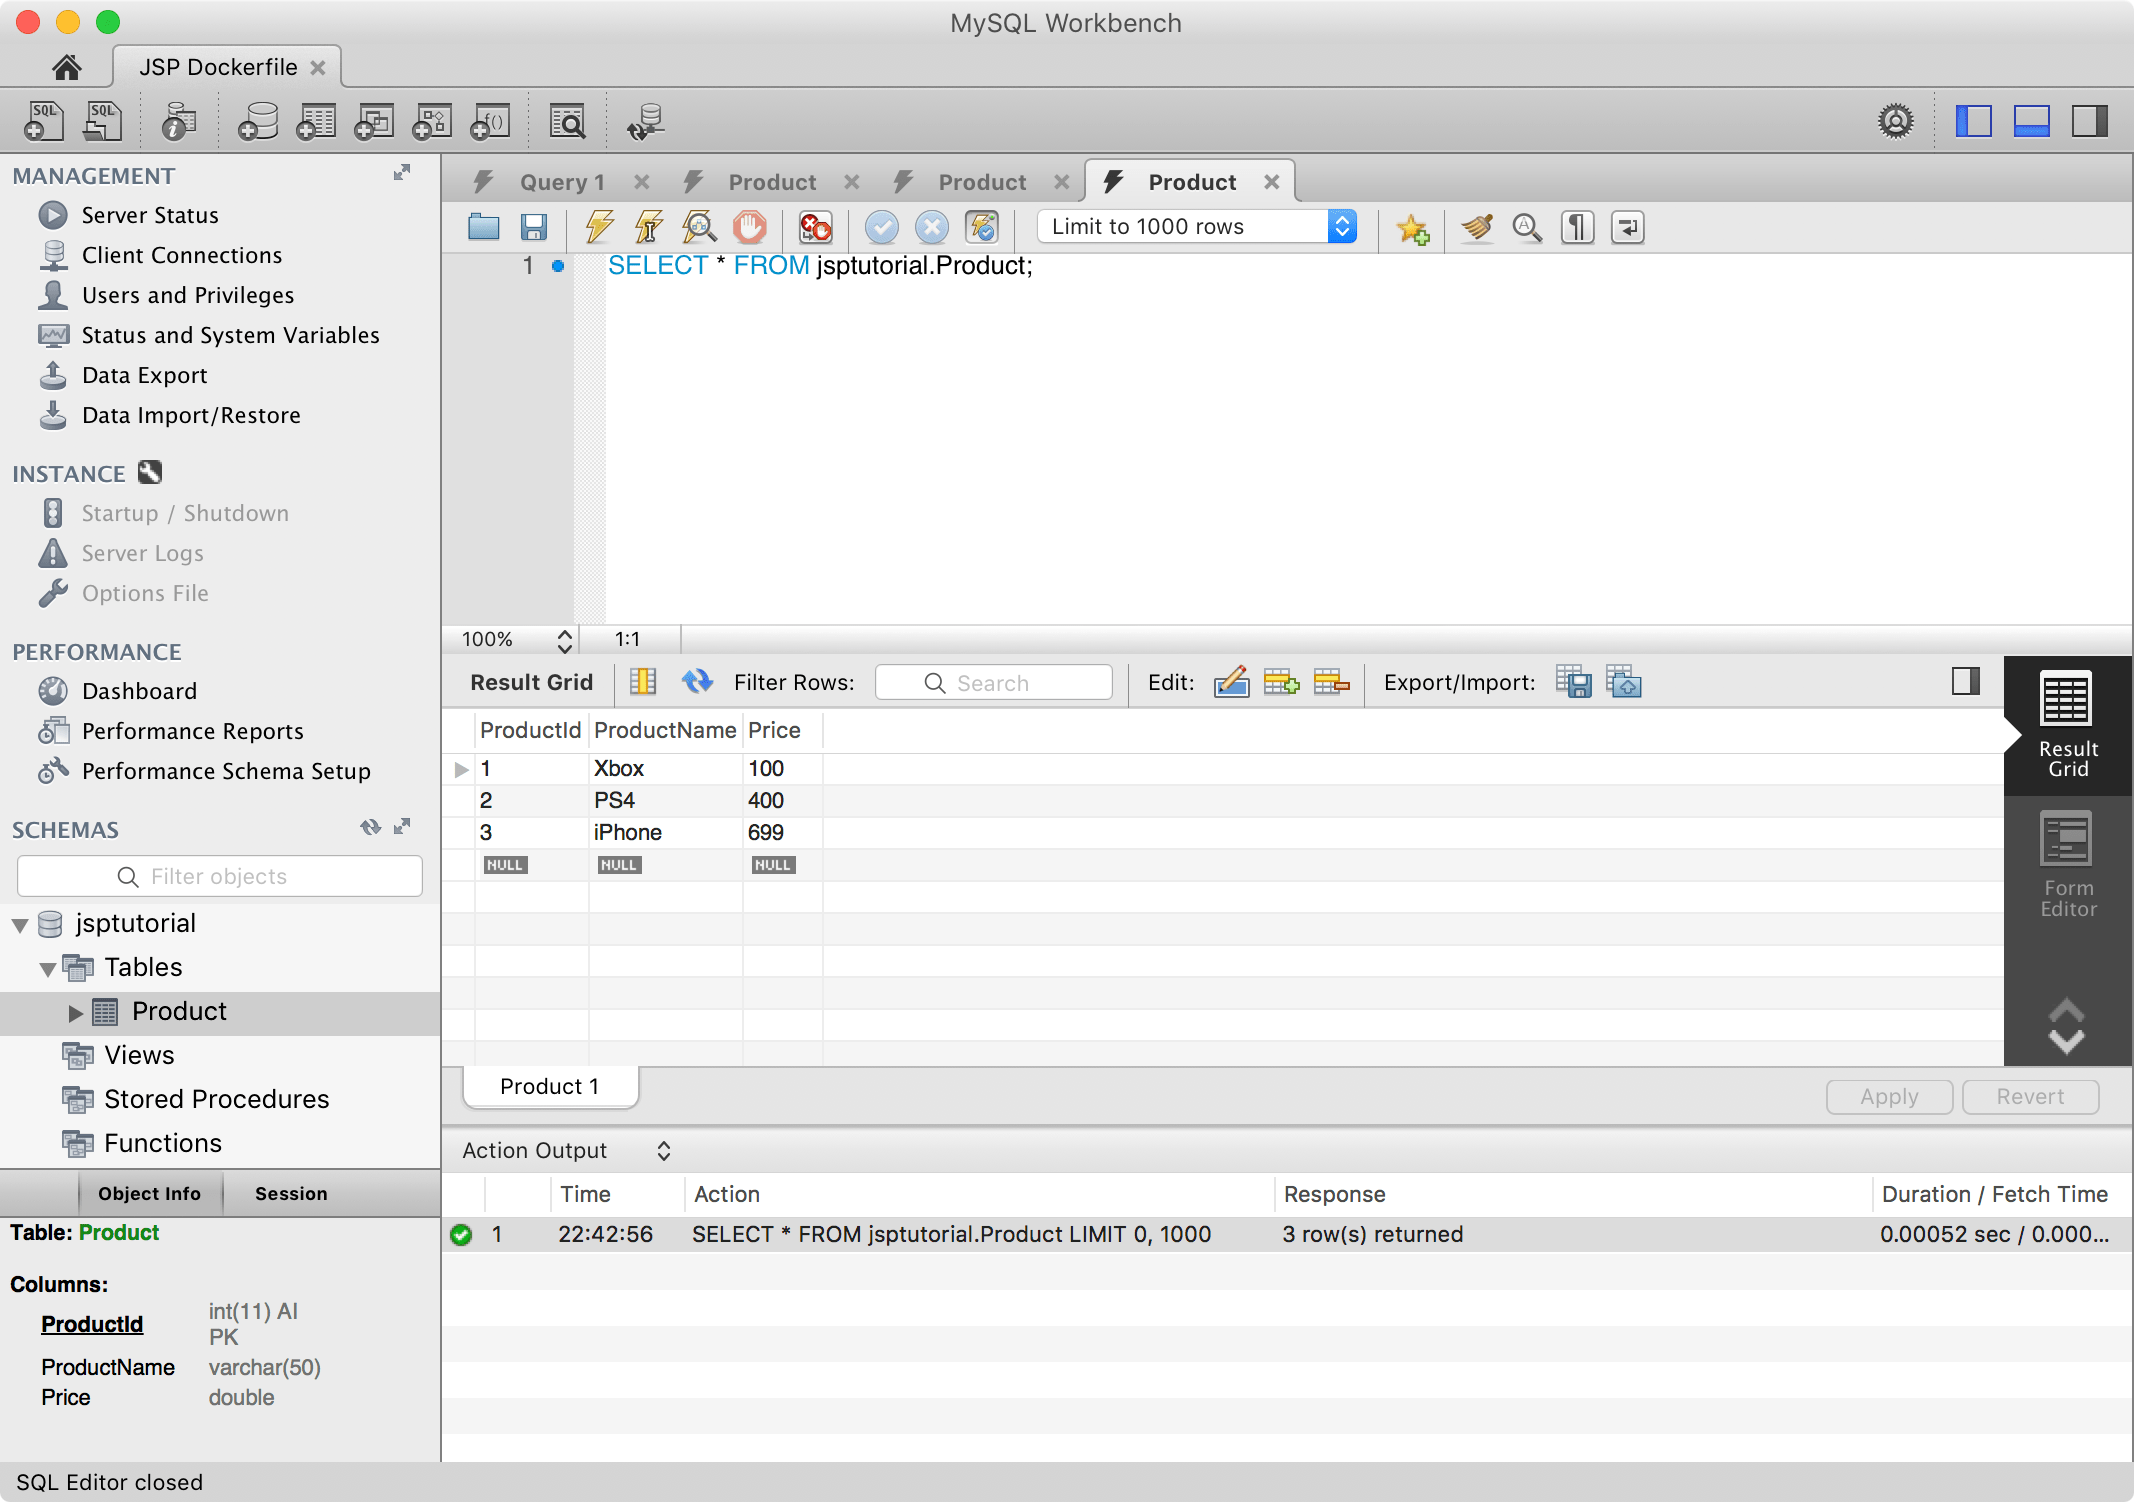
Task: Create a new view icon
Action: pyautogui.click(x=374, y=122)
